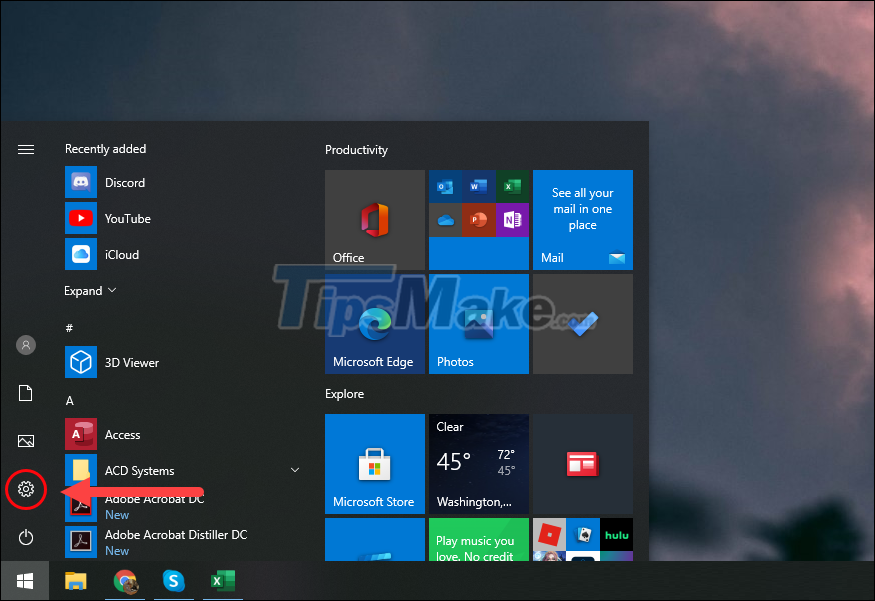Open File Explorer from the taskbar
875x601 pixels.
pos(75,581)
